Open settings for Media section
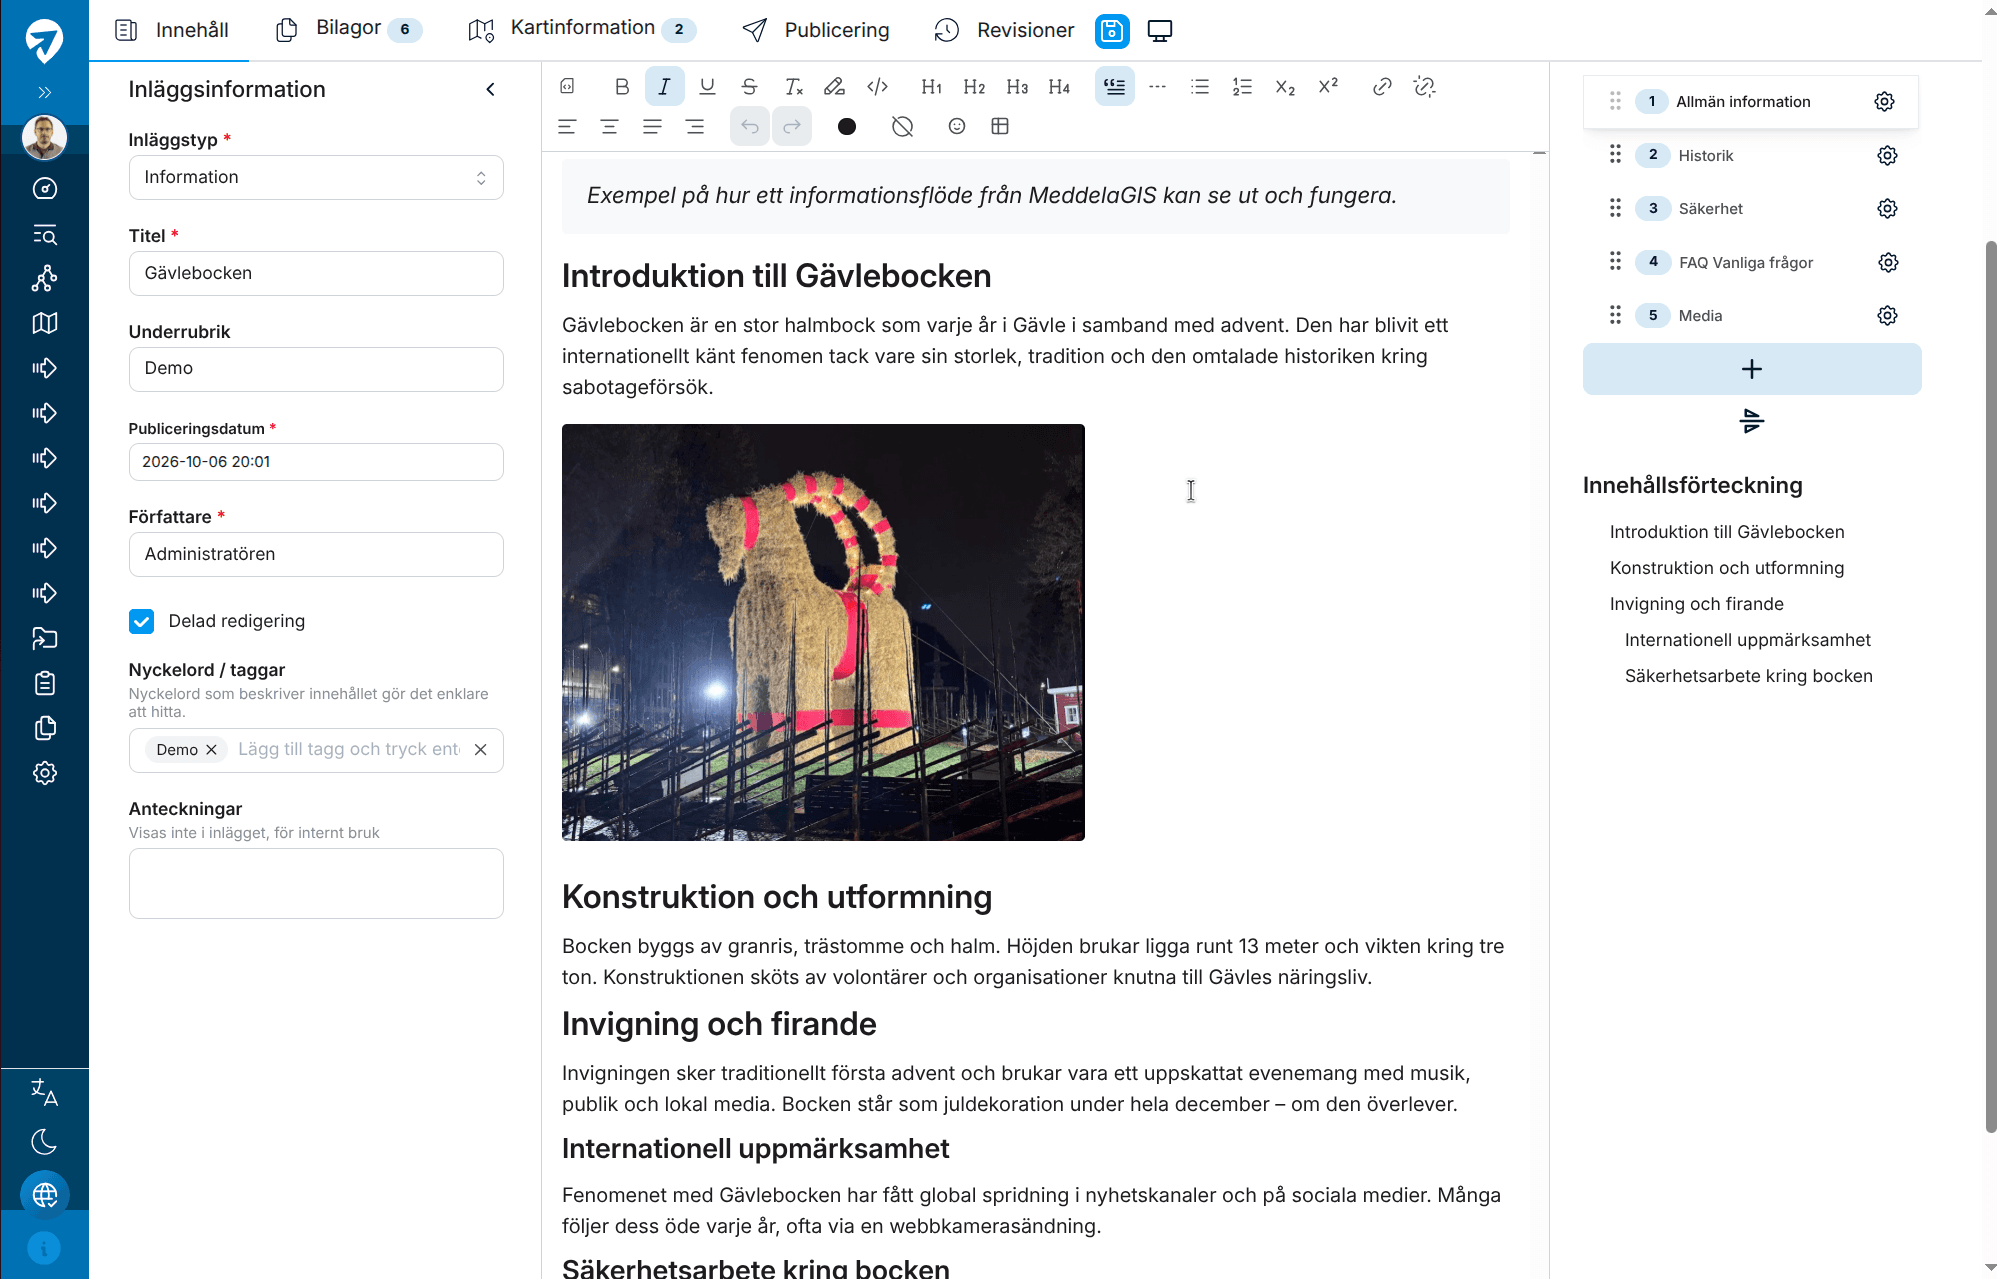 [x=1887, y=316]
